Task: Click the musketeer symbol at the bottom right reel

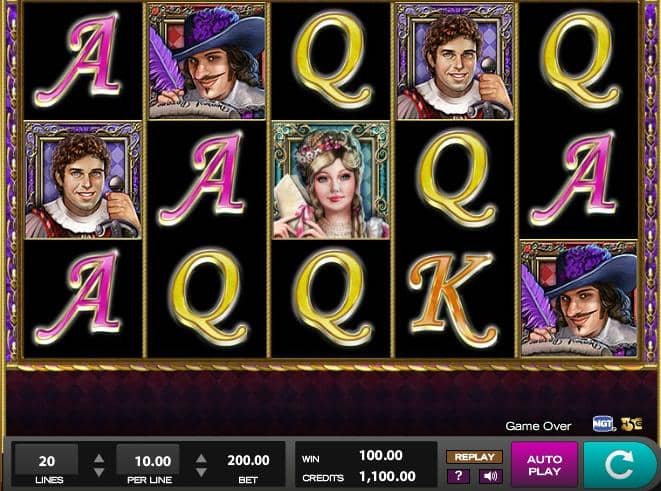Action: coord(579,299)
